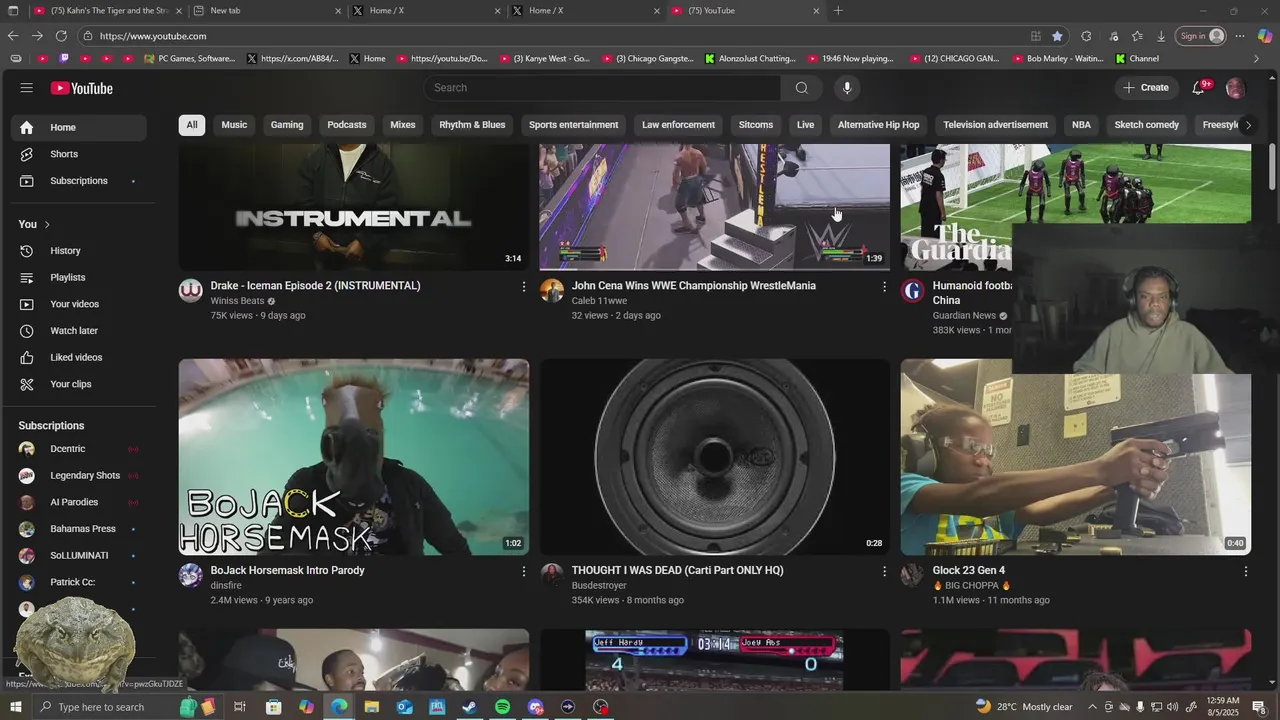Open Watch later in the sidebar
The image size is (1280, 720).
79,331
